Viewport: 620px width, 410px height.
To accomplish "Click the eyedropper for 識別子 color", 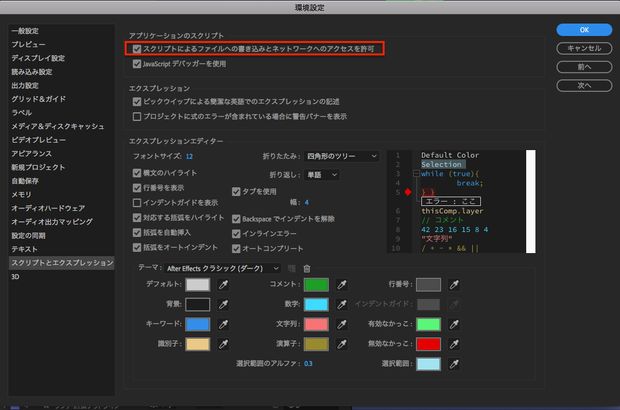I will coord(223,344).
